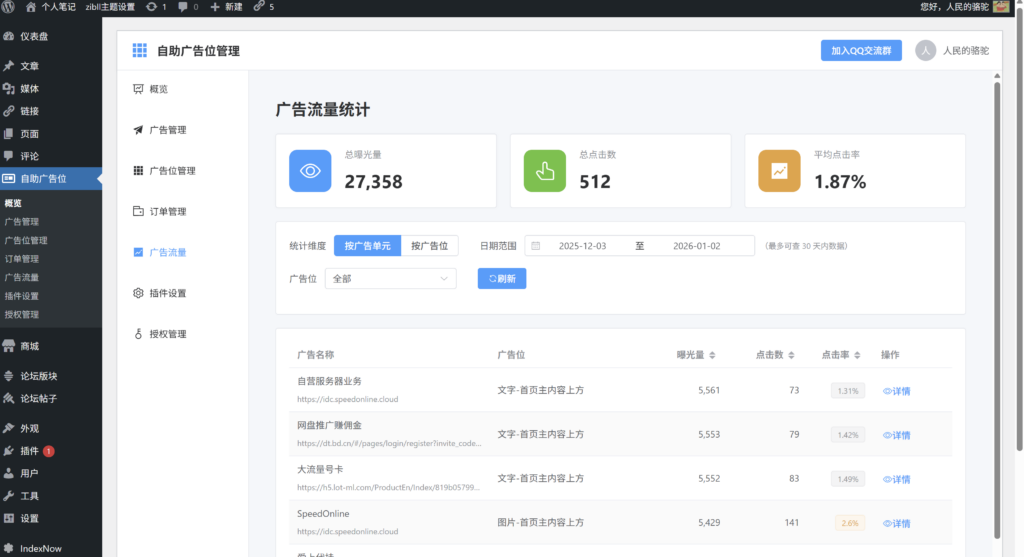Screen dimensions: 1024x557
Task: Open the 广告位 dropdown showing 全部
Action: coord(390,279)
